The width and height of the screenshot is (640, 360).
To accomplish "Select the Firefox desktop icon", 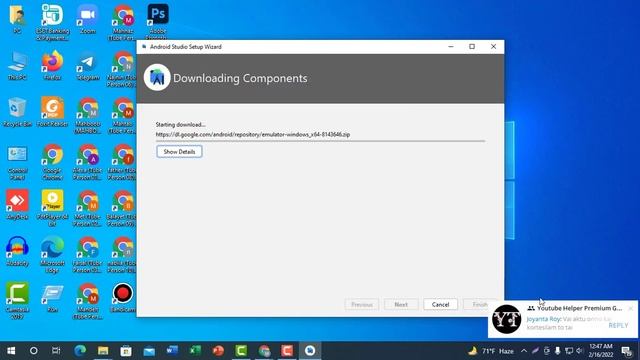I will pos(52,65).
